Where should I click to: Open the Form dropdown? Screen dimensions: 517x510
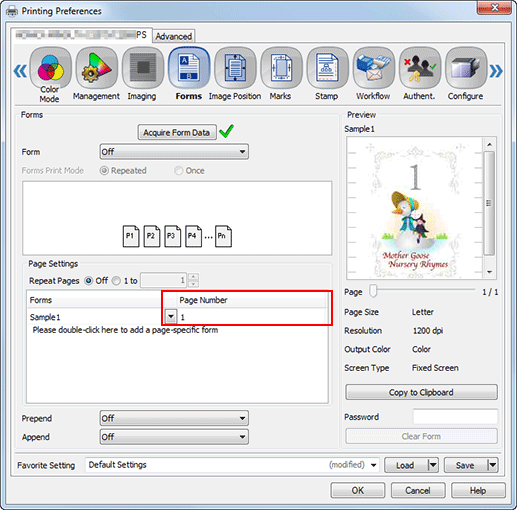[174, 152]
